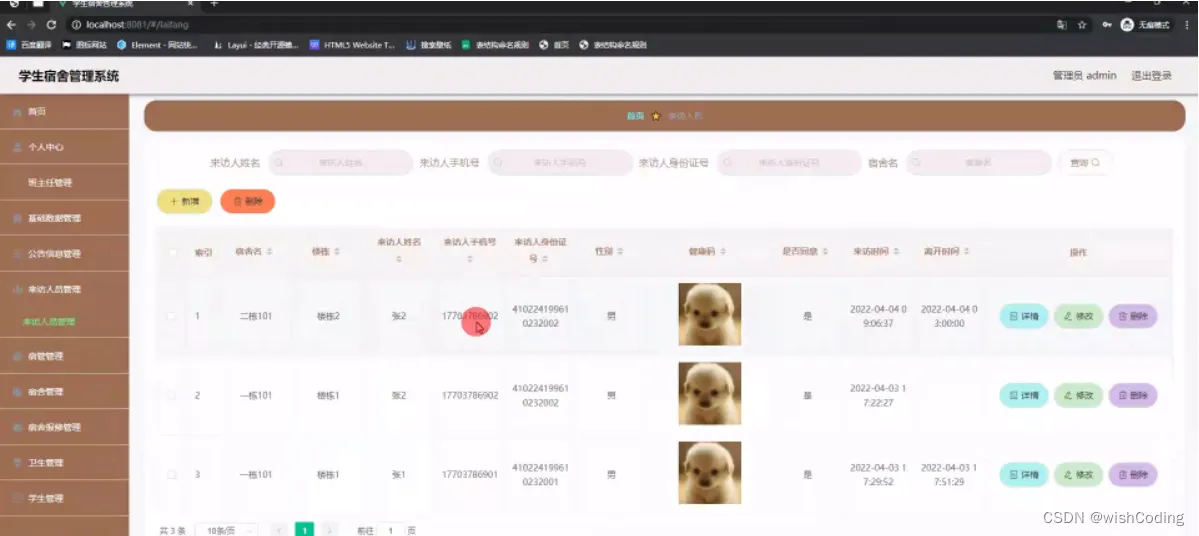Open the HTML5 Website T... bookmark

pos(353,45)
